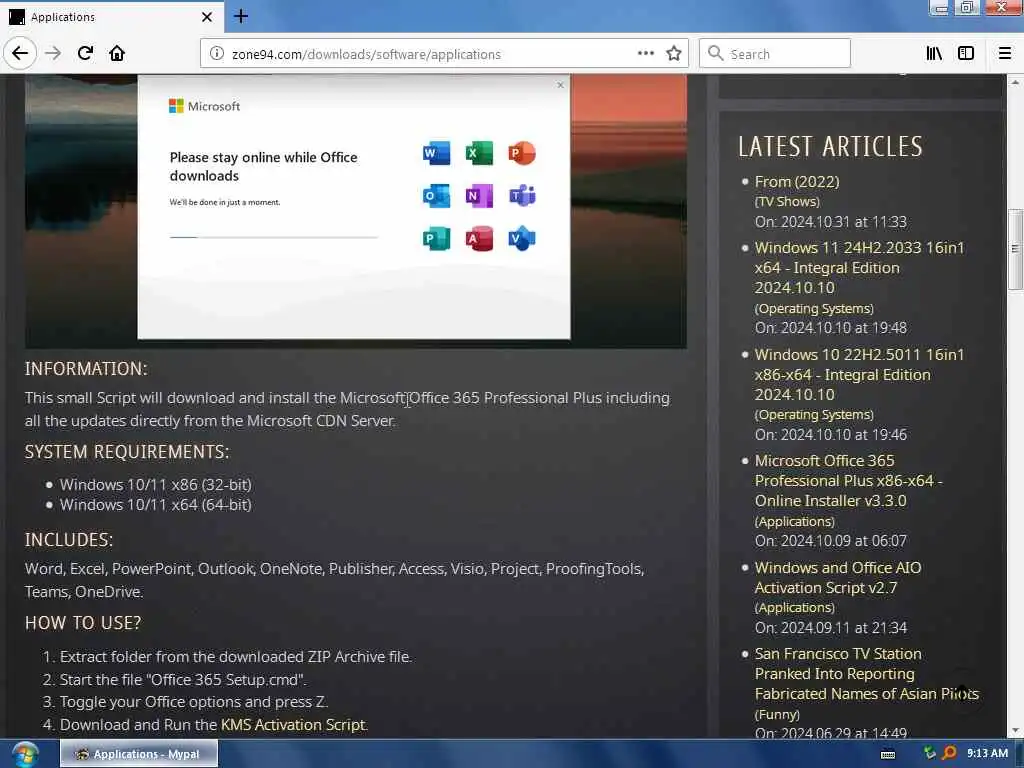
Task: Click the (Operating Systems) label under Windows 11
Action: [x=814, y=308]
